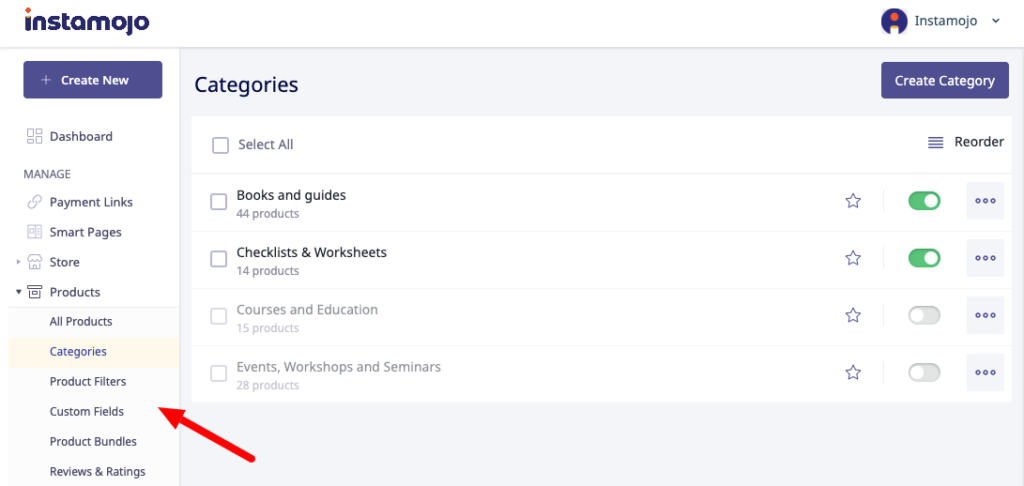The width and height of the screenshot is (1024, 486).
Task: Check the Select All checkbox
Action: pos(220,145)
